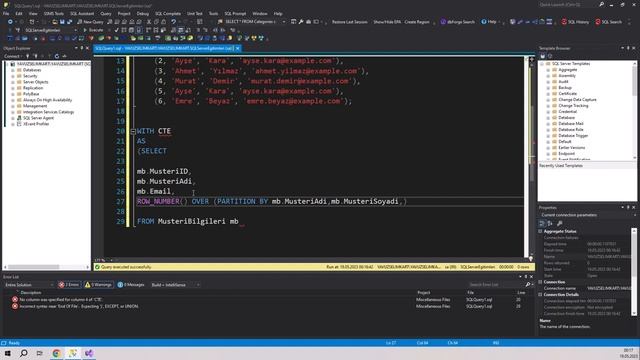Click the SQL Server Agent tree node
Screen dimensions: 640x360
pyautogui.click(x=38, y=118)
